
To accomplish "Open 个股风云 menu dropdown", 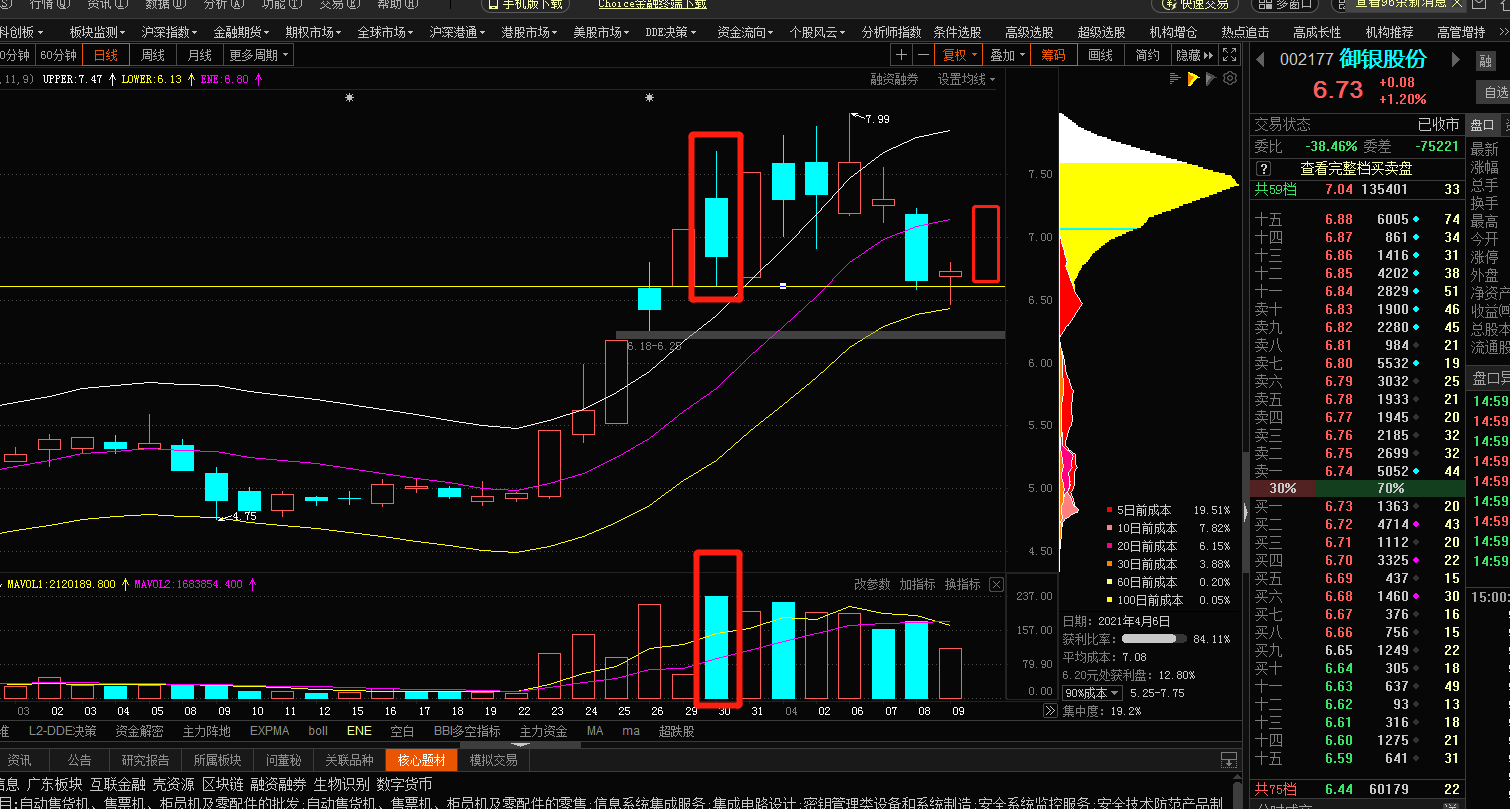I will pyautogui.click(x=817, y=32).
